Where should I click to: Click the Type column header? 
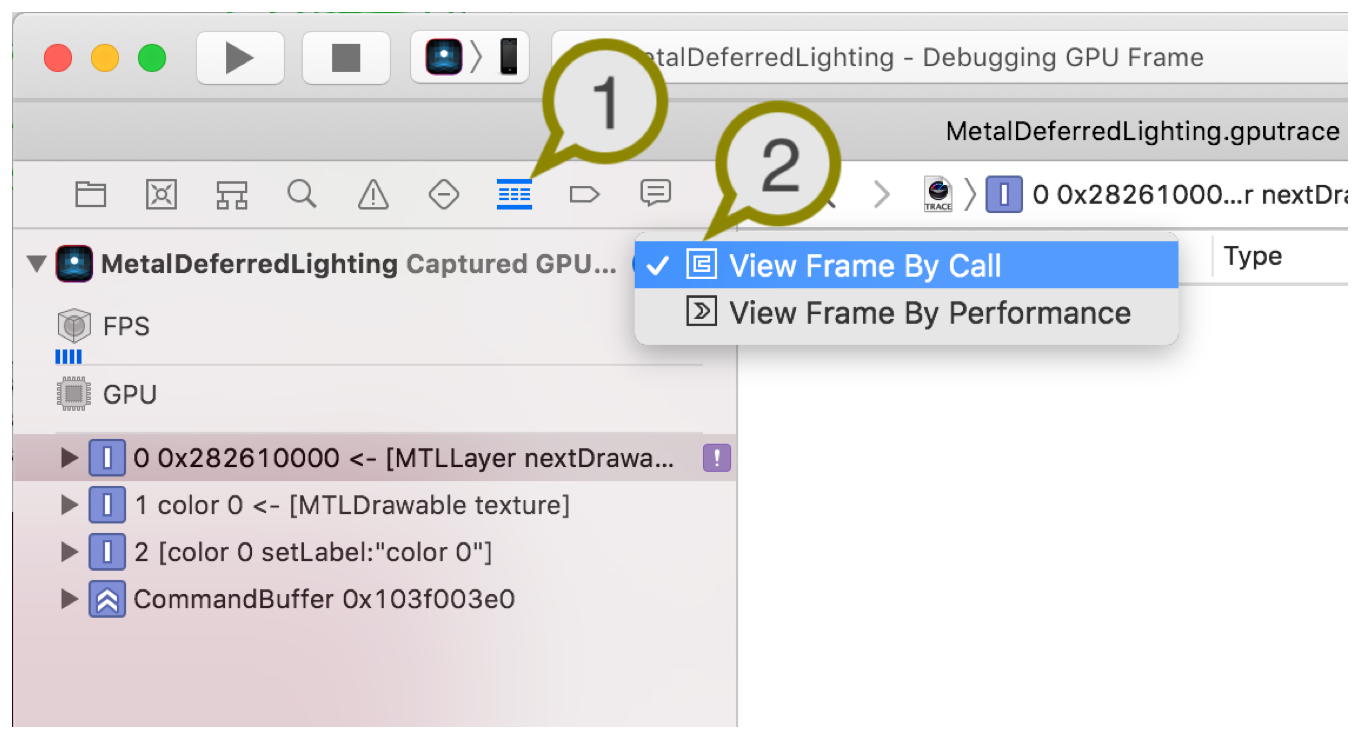point(1253,257)
